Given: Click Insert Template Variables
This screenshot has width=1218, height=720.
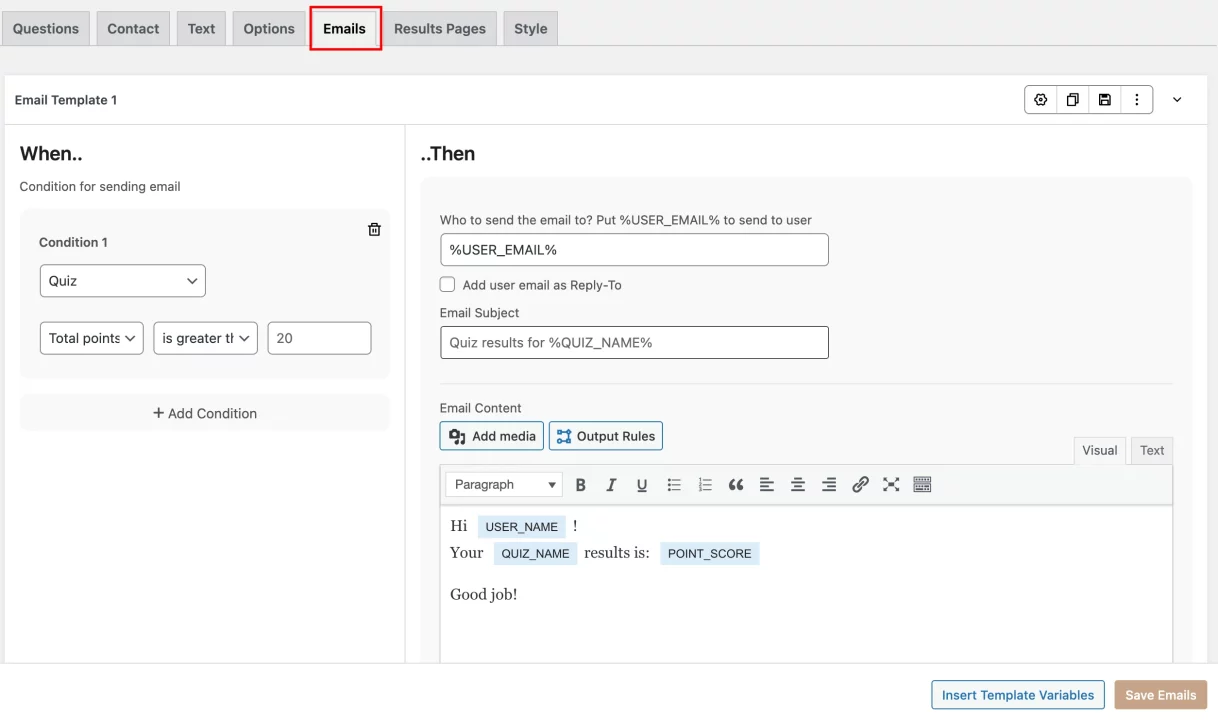Looking at the screenshot, I should click(x=1017, y=694).
